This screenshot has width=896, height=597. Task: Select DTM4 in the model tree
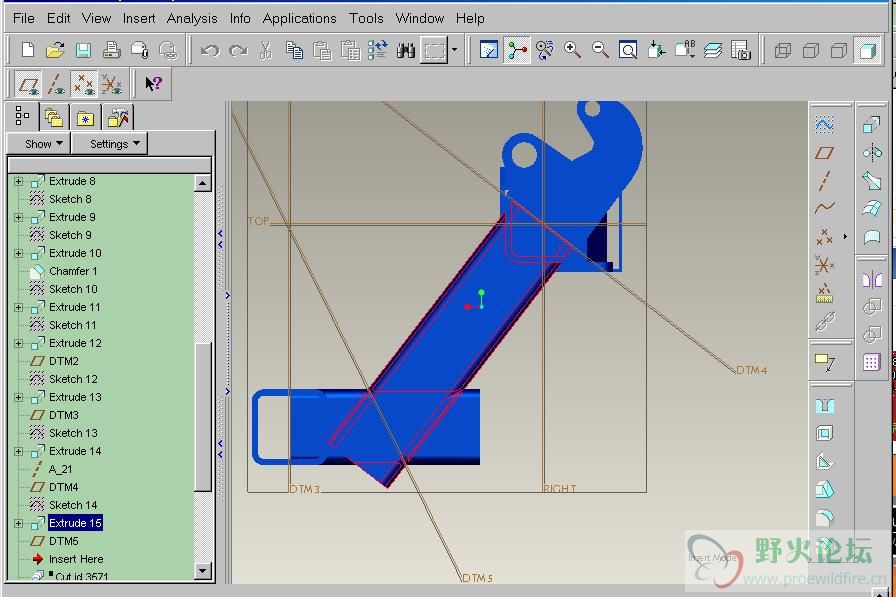(63, 487)
